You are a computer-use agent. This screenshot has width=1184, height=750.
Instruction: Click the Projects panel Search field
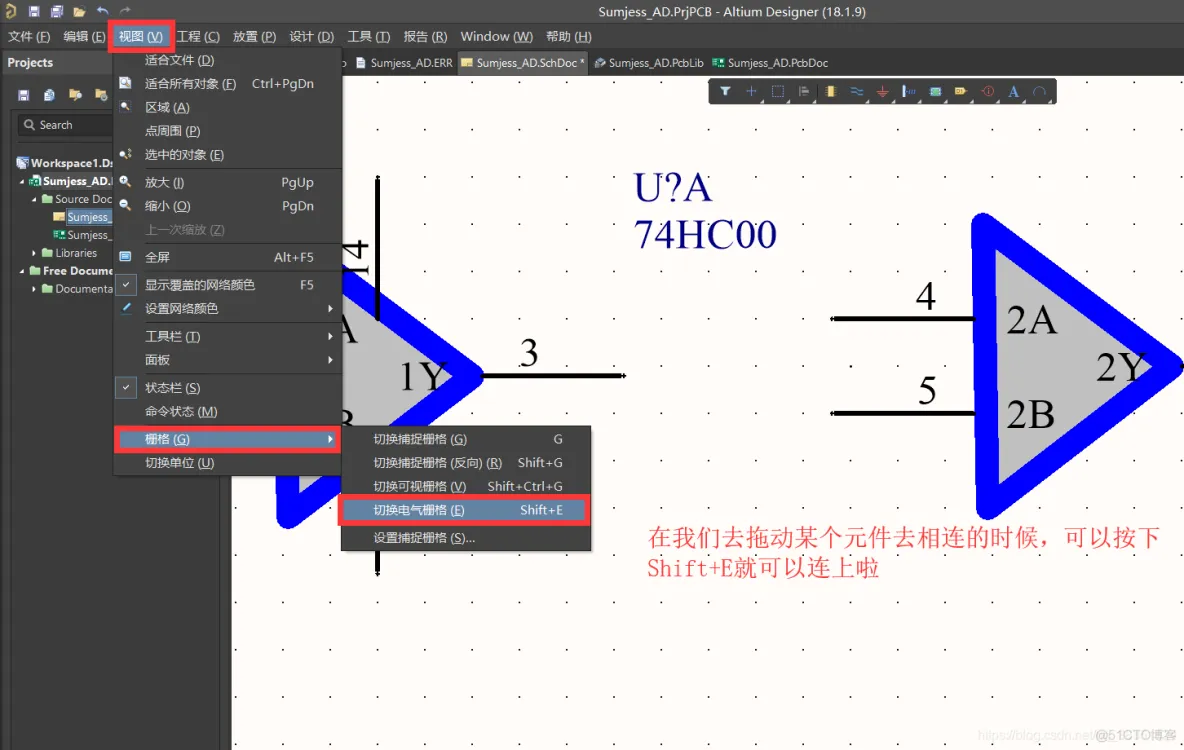[66, 125]
